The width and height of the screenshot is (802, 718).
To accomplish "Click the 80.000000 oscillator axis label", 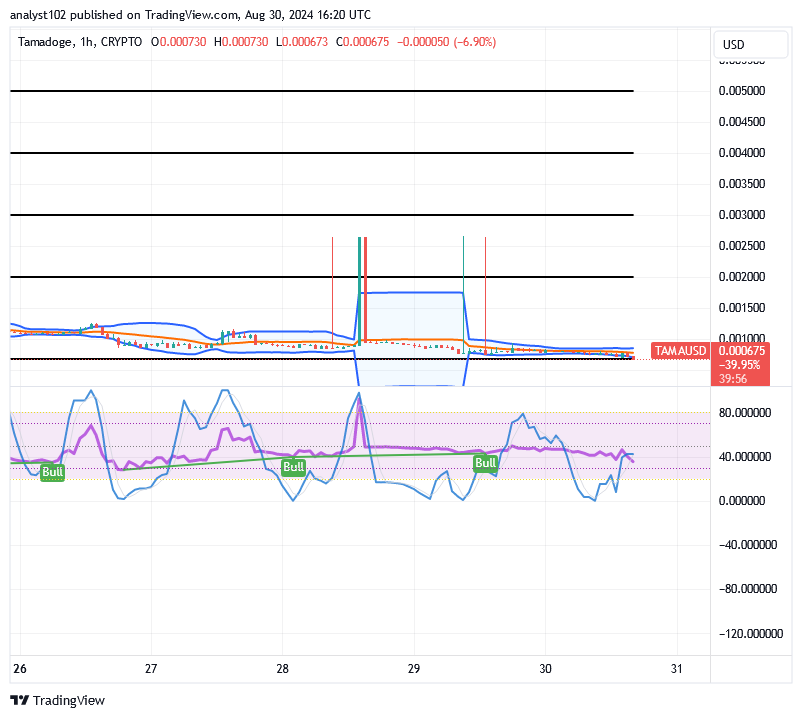I will click(745, 413).
